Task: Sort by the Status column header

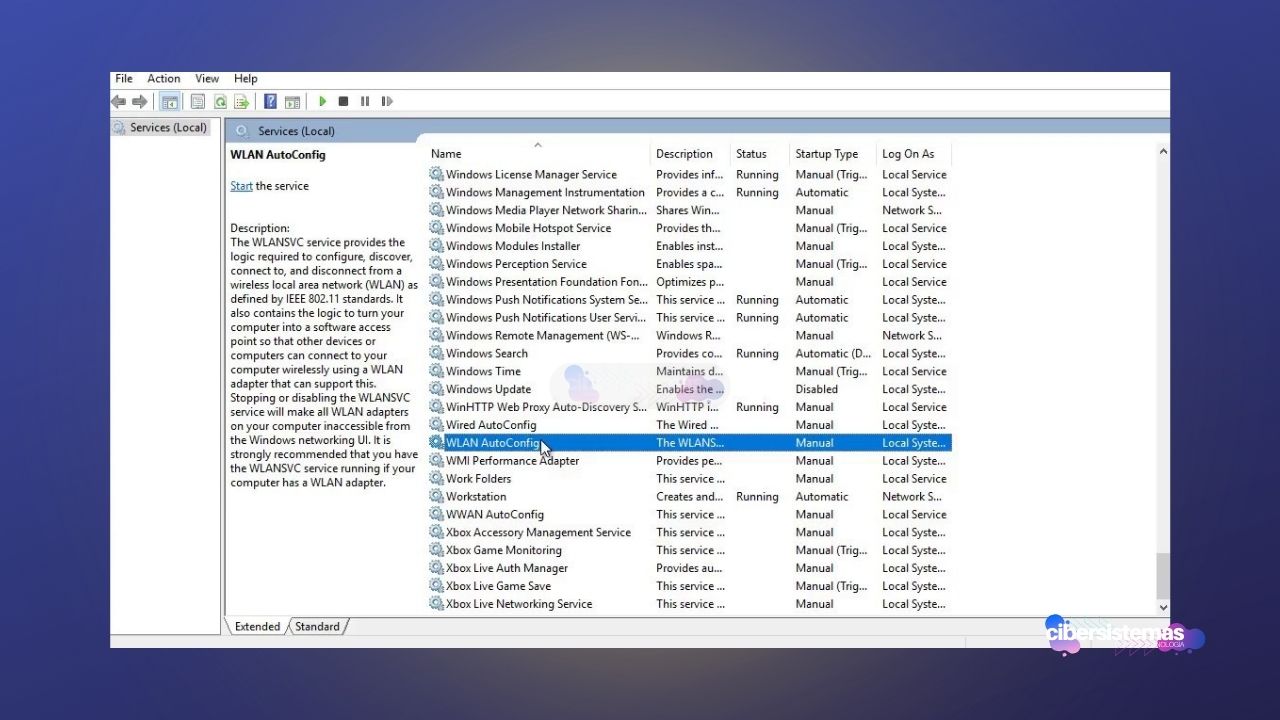Action: [759, 154]
